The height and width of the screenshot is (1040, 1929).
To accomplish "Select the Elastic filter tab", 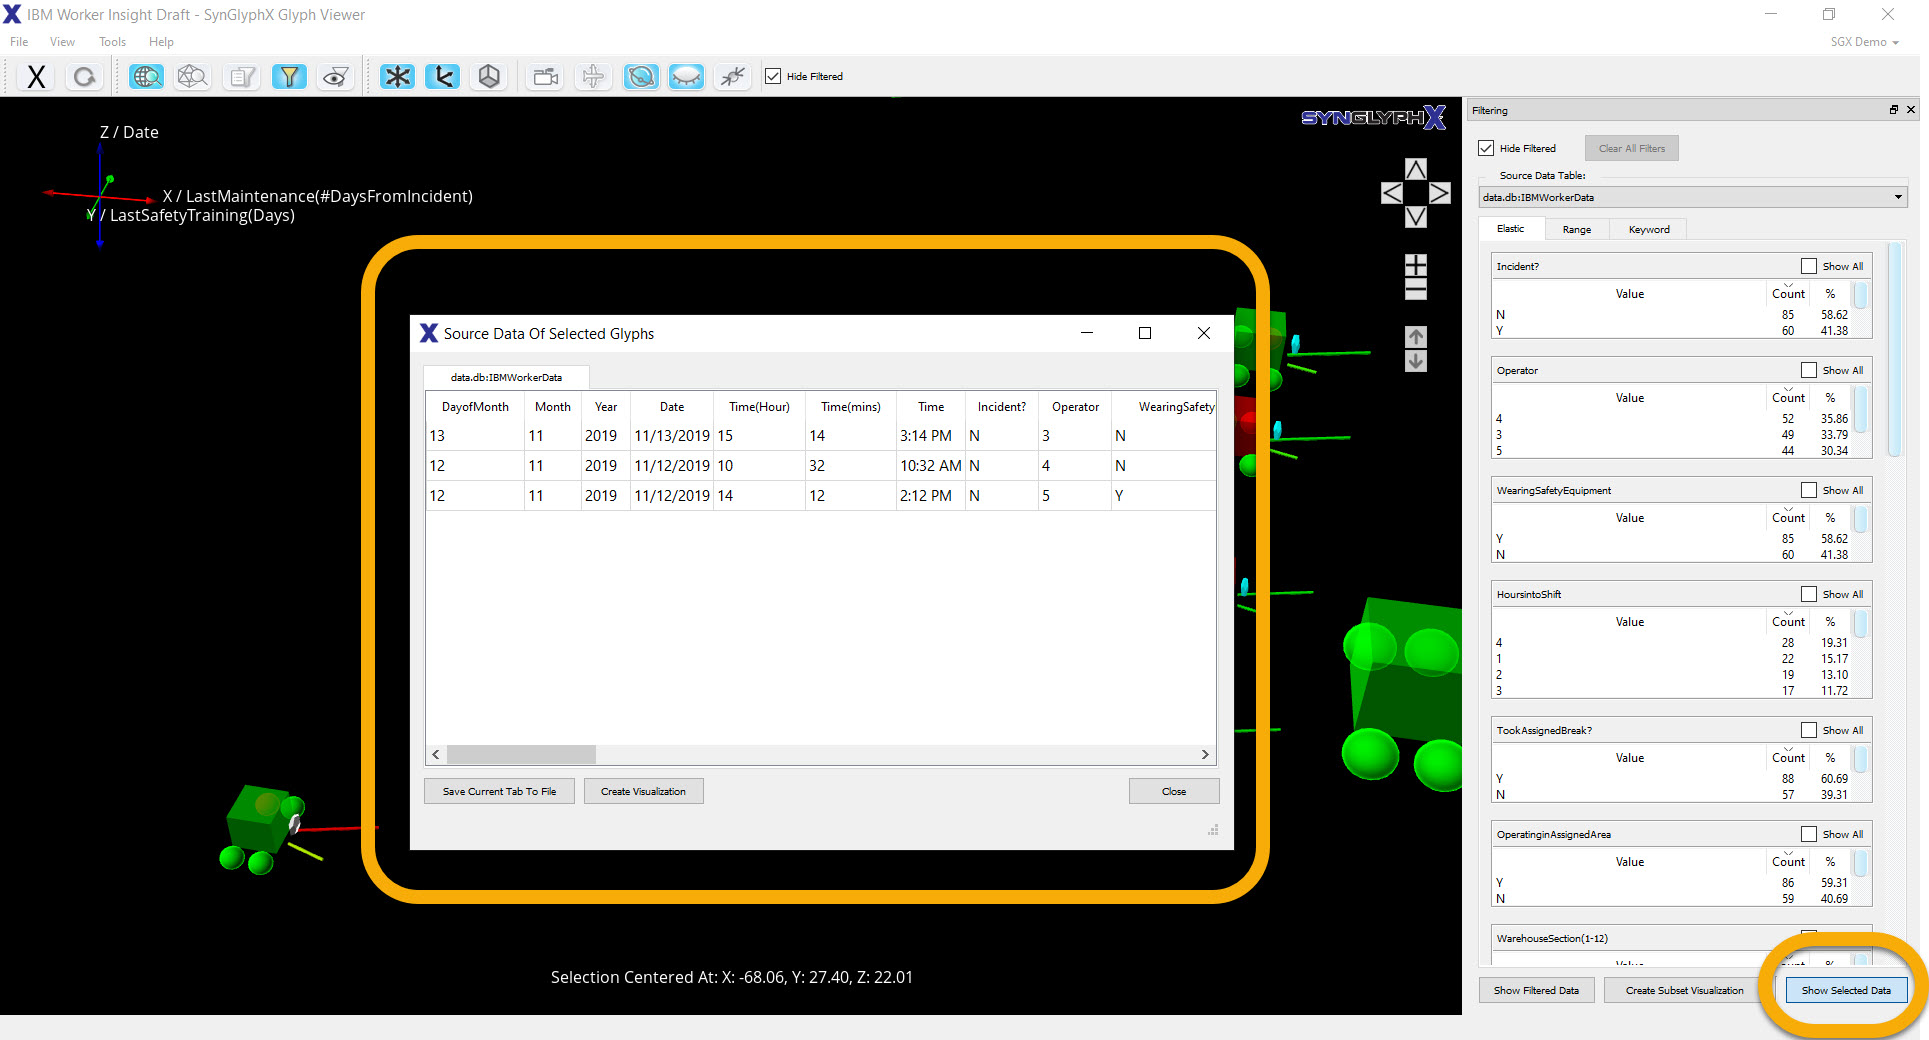I will pos(1511,229).
